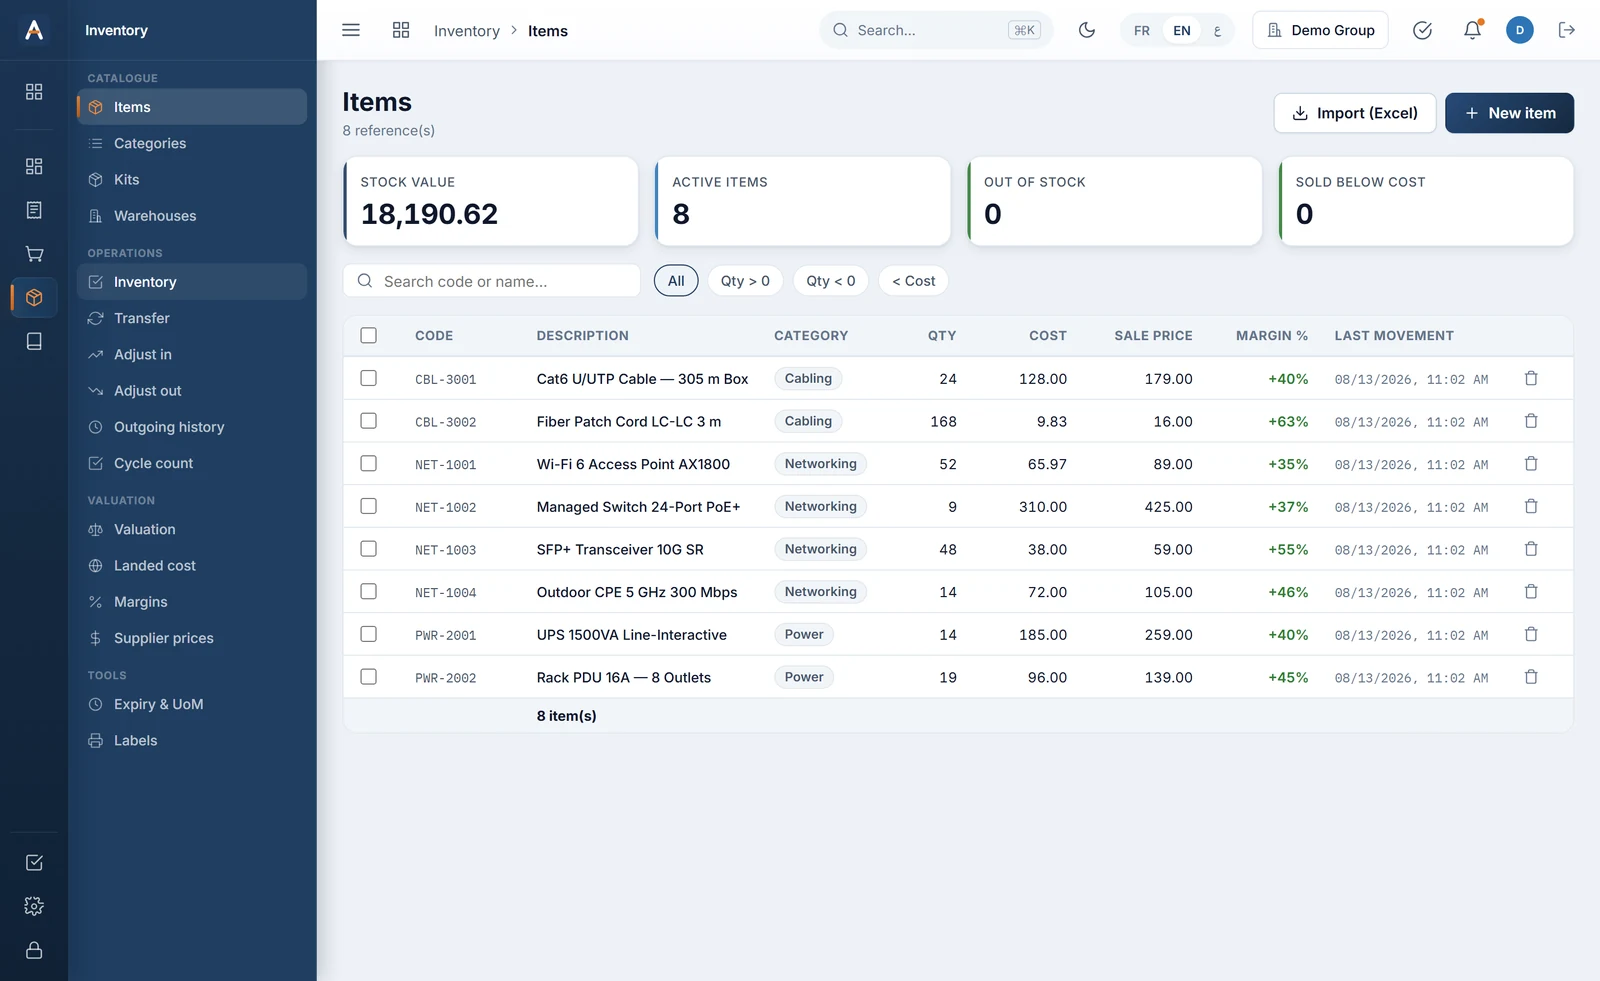Open Kits in sidebar

192,180
